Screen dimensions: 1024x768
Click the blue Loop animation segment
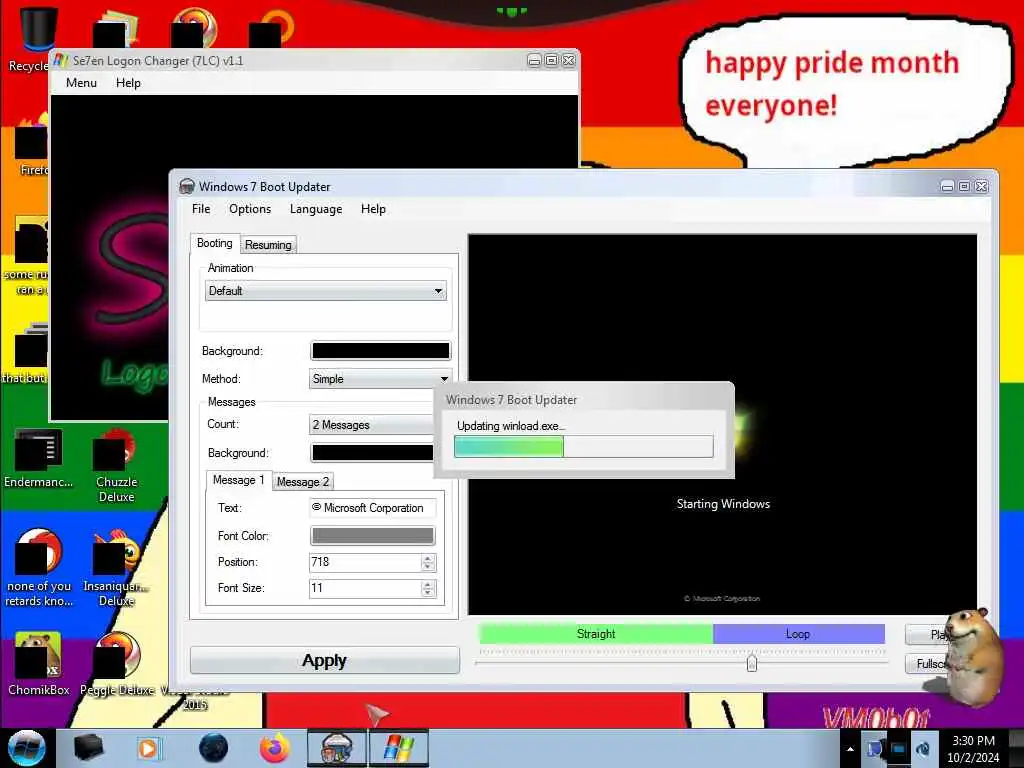click(x=799, y=634)
